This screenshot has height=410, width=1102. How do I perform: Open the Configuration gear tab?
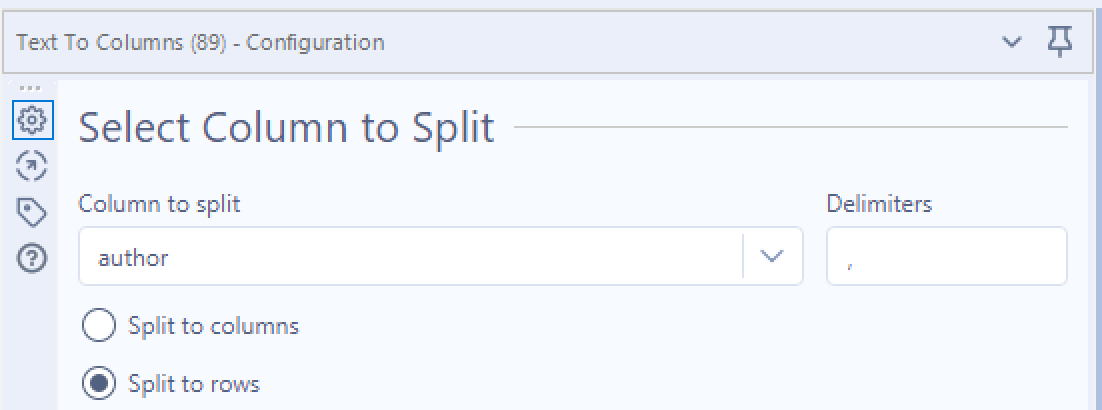pos(33,121)
